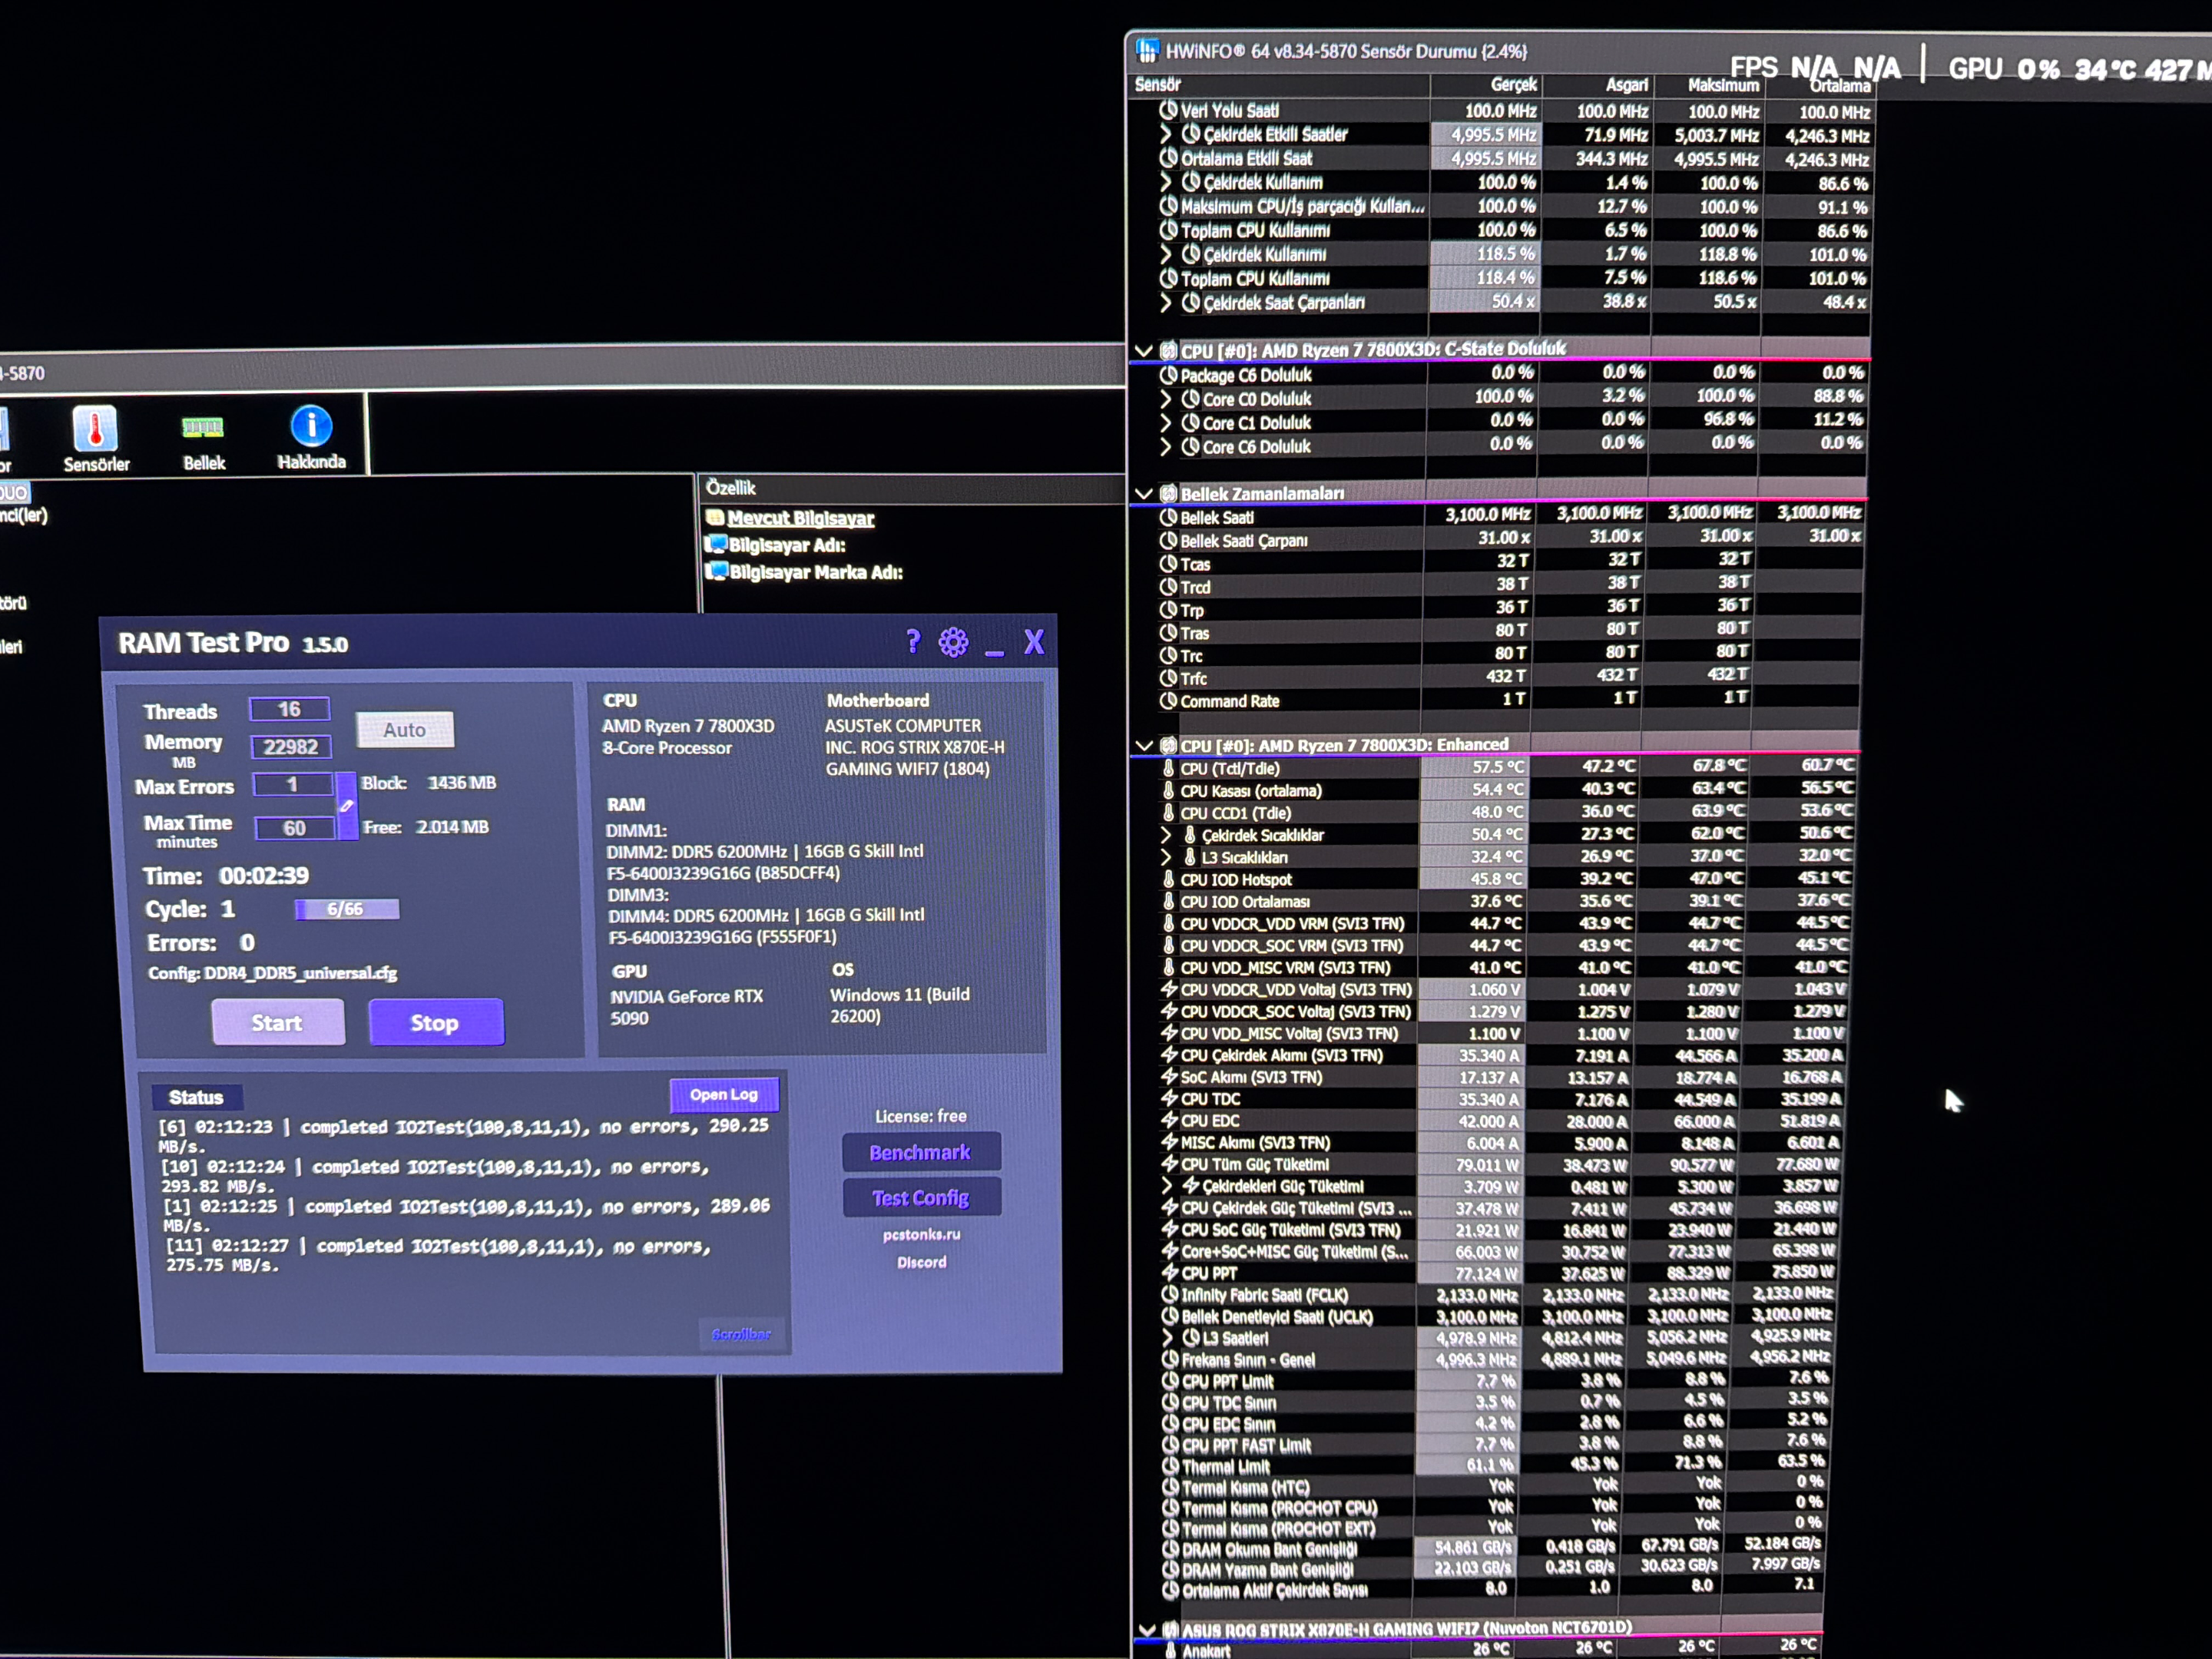The width and height of the screenshot is (2212, 1659).
Task: Open the Discord link in RAM Test Pro
Action: coord(921,1263)
